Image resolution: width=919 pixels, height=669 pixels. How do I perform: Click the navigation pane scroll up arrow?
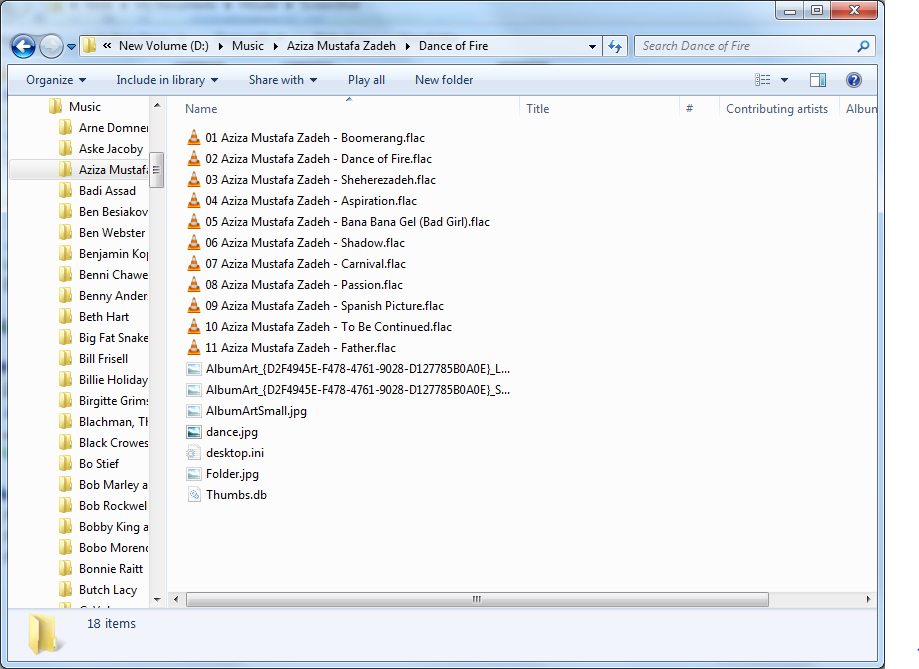[157, 106]
